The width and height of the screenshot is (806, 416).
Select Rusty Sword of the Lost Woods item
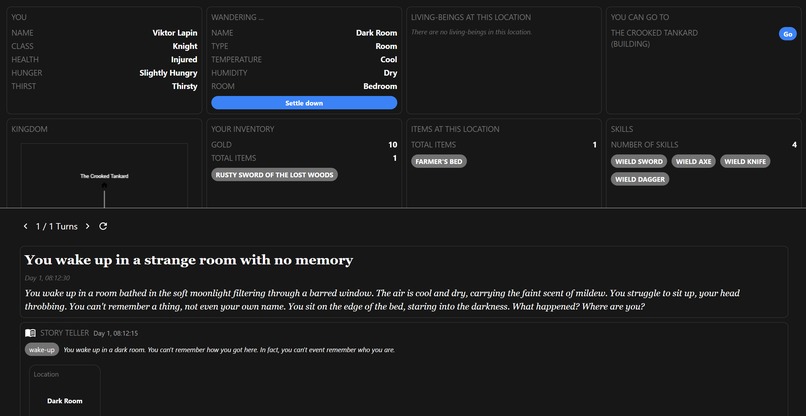click(x=274, y=175)
